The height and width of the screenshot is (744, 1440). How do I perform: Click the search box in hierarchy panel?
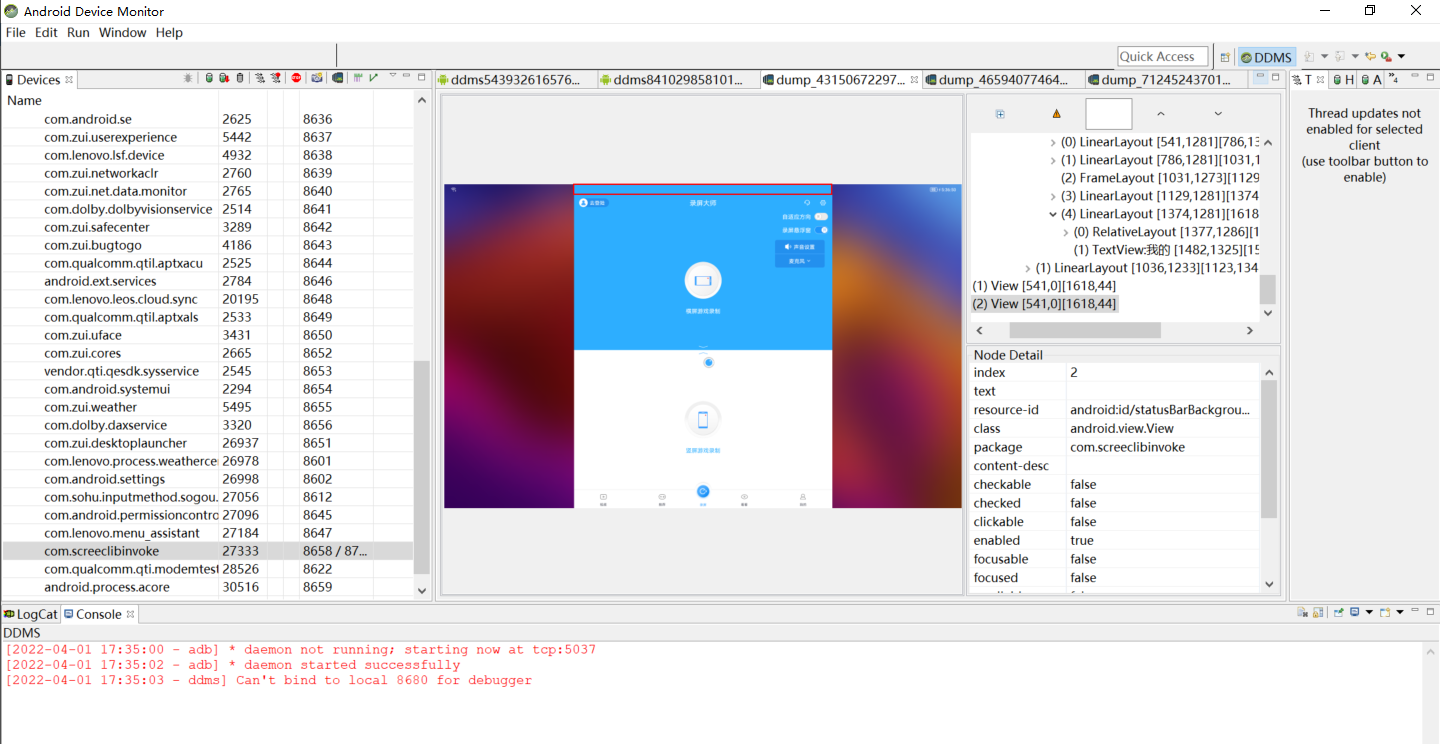1109,114
